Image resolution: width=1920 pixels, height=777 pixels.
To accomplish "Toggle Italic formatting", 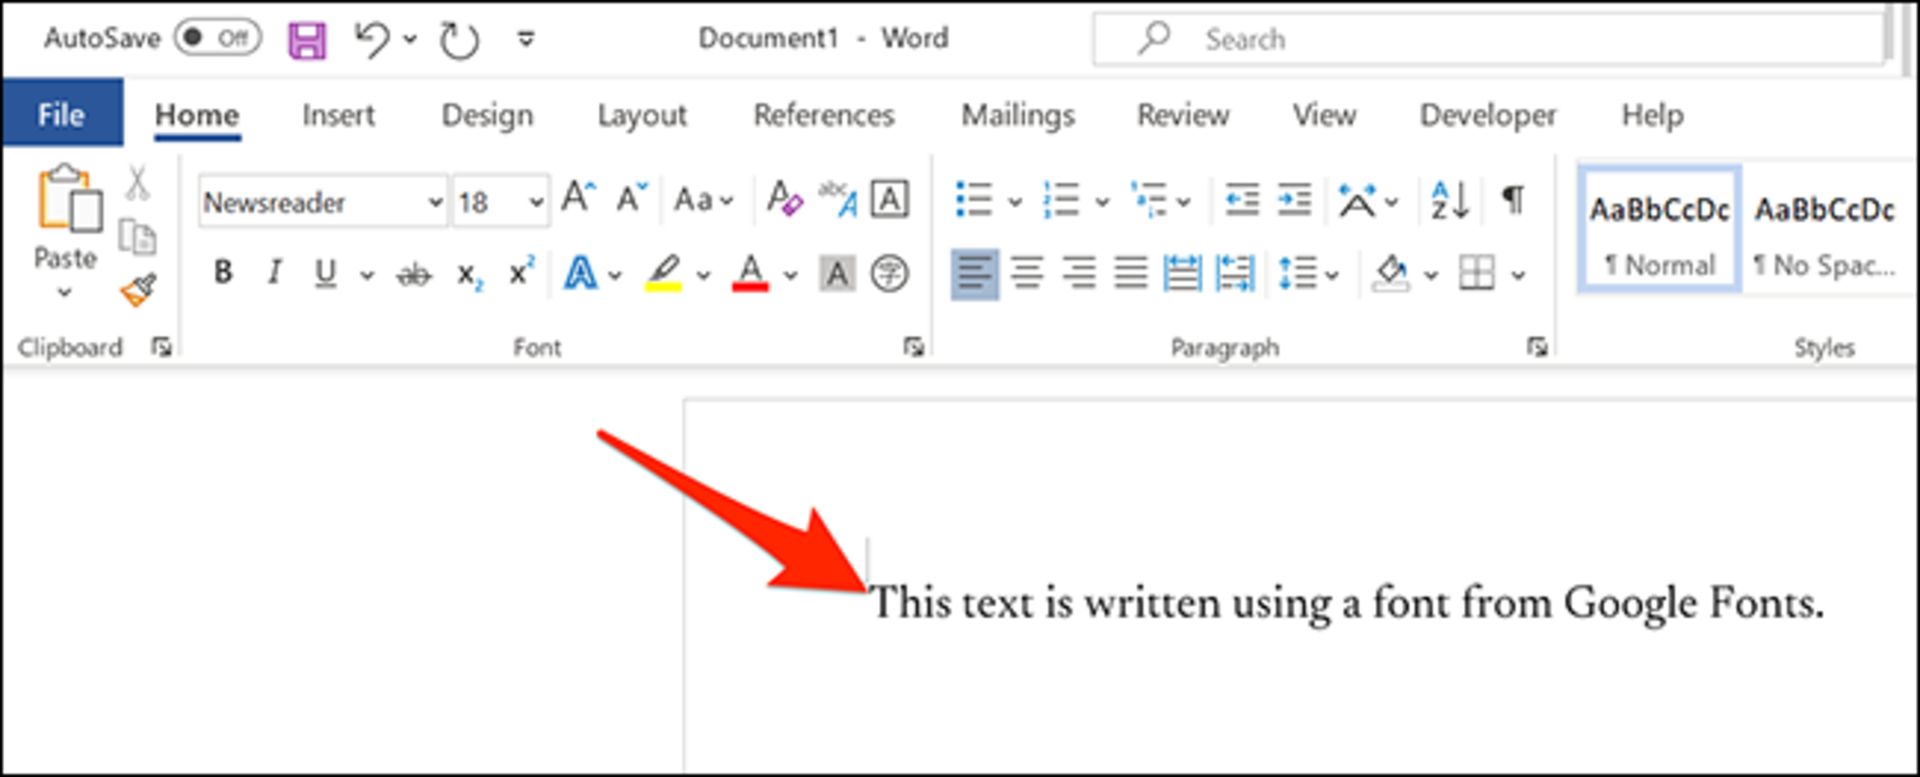I will coord(274,272).
